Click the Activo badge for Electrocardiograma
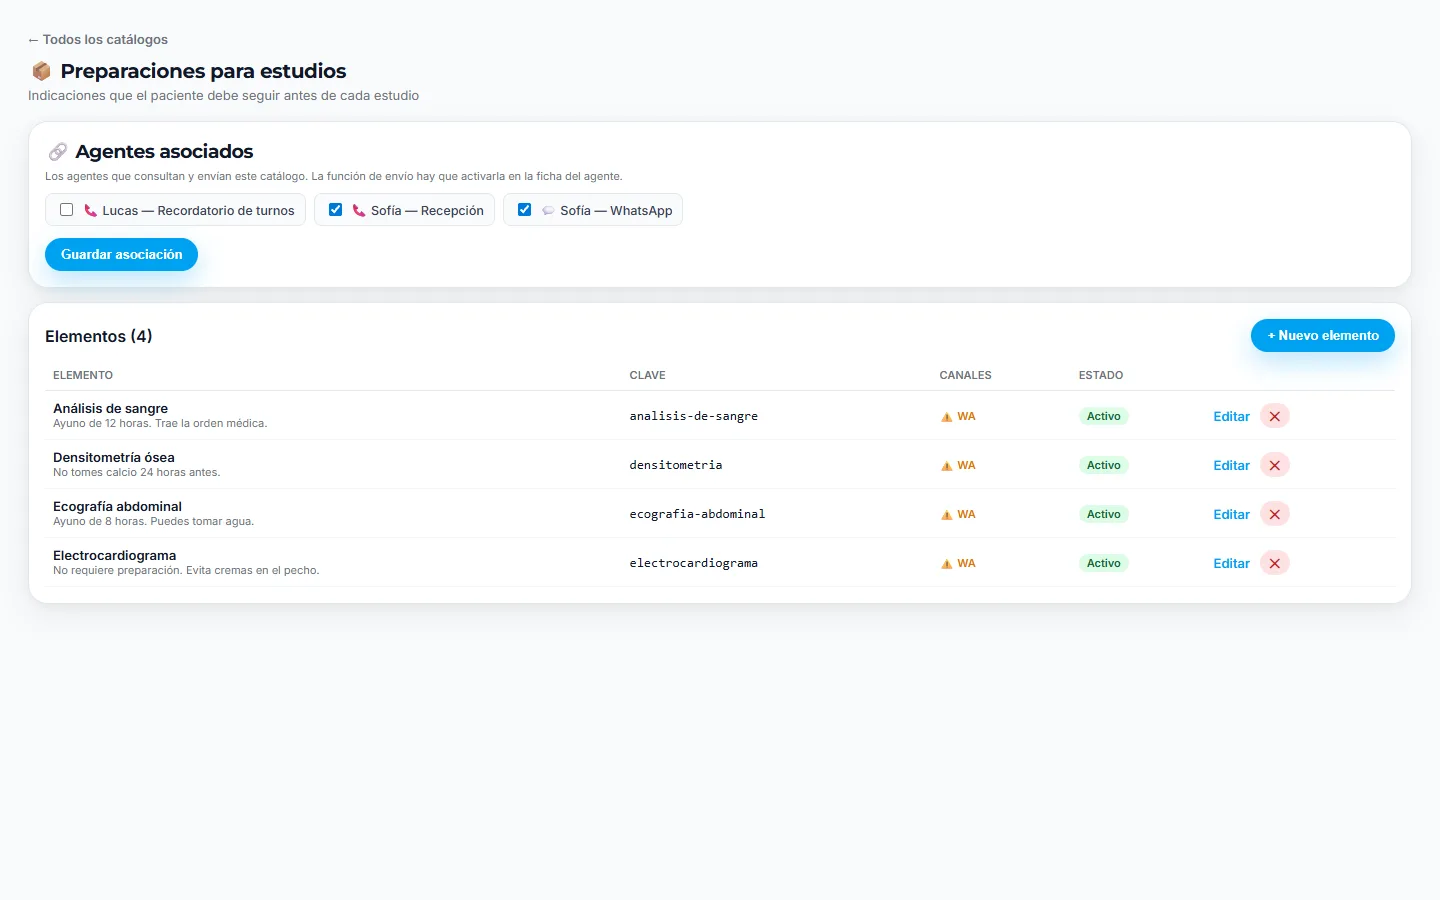1440x900 pixels. click(1104, 563)
